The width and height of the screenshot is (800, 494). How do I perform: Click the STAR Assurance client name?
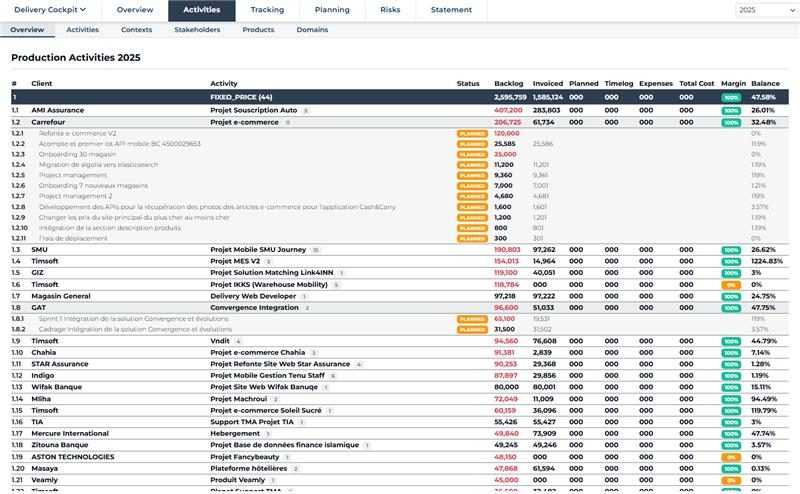[60, 364]
